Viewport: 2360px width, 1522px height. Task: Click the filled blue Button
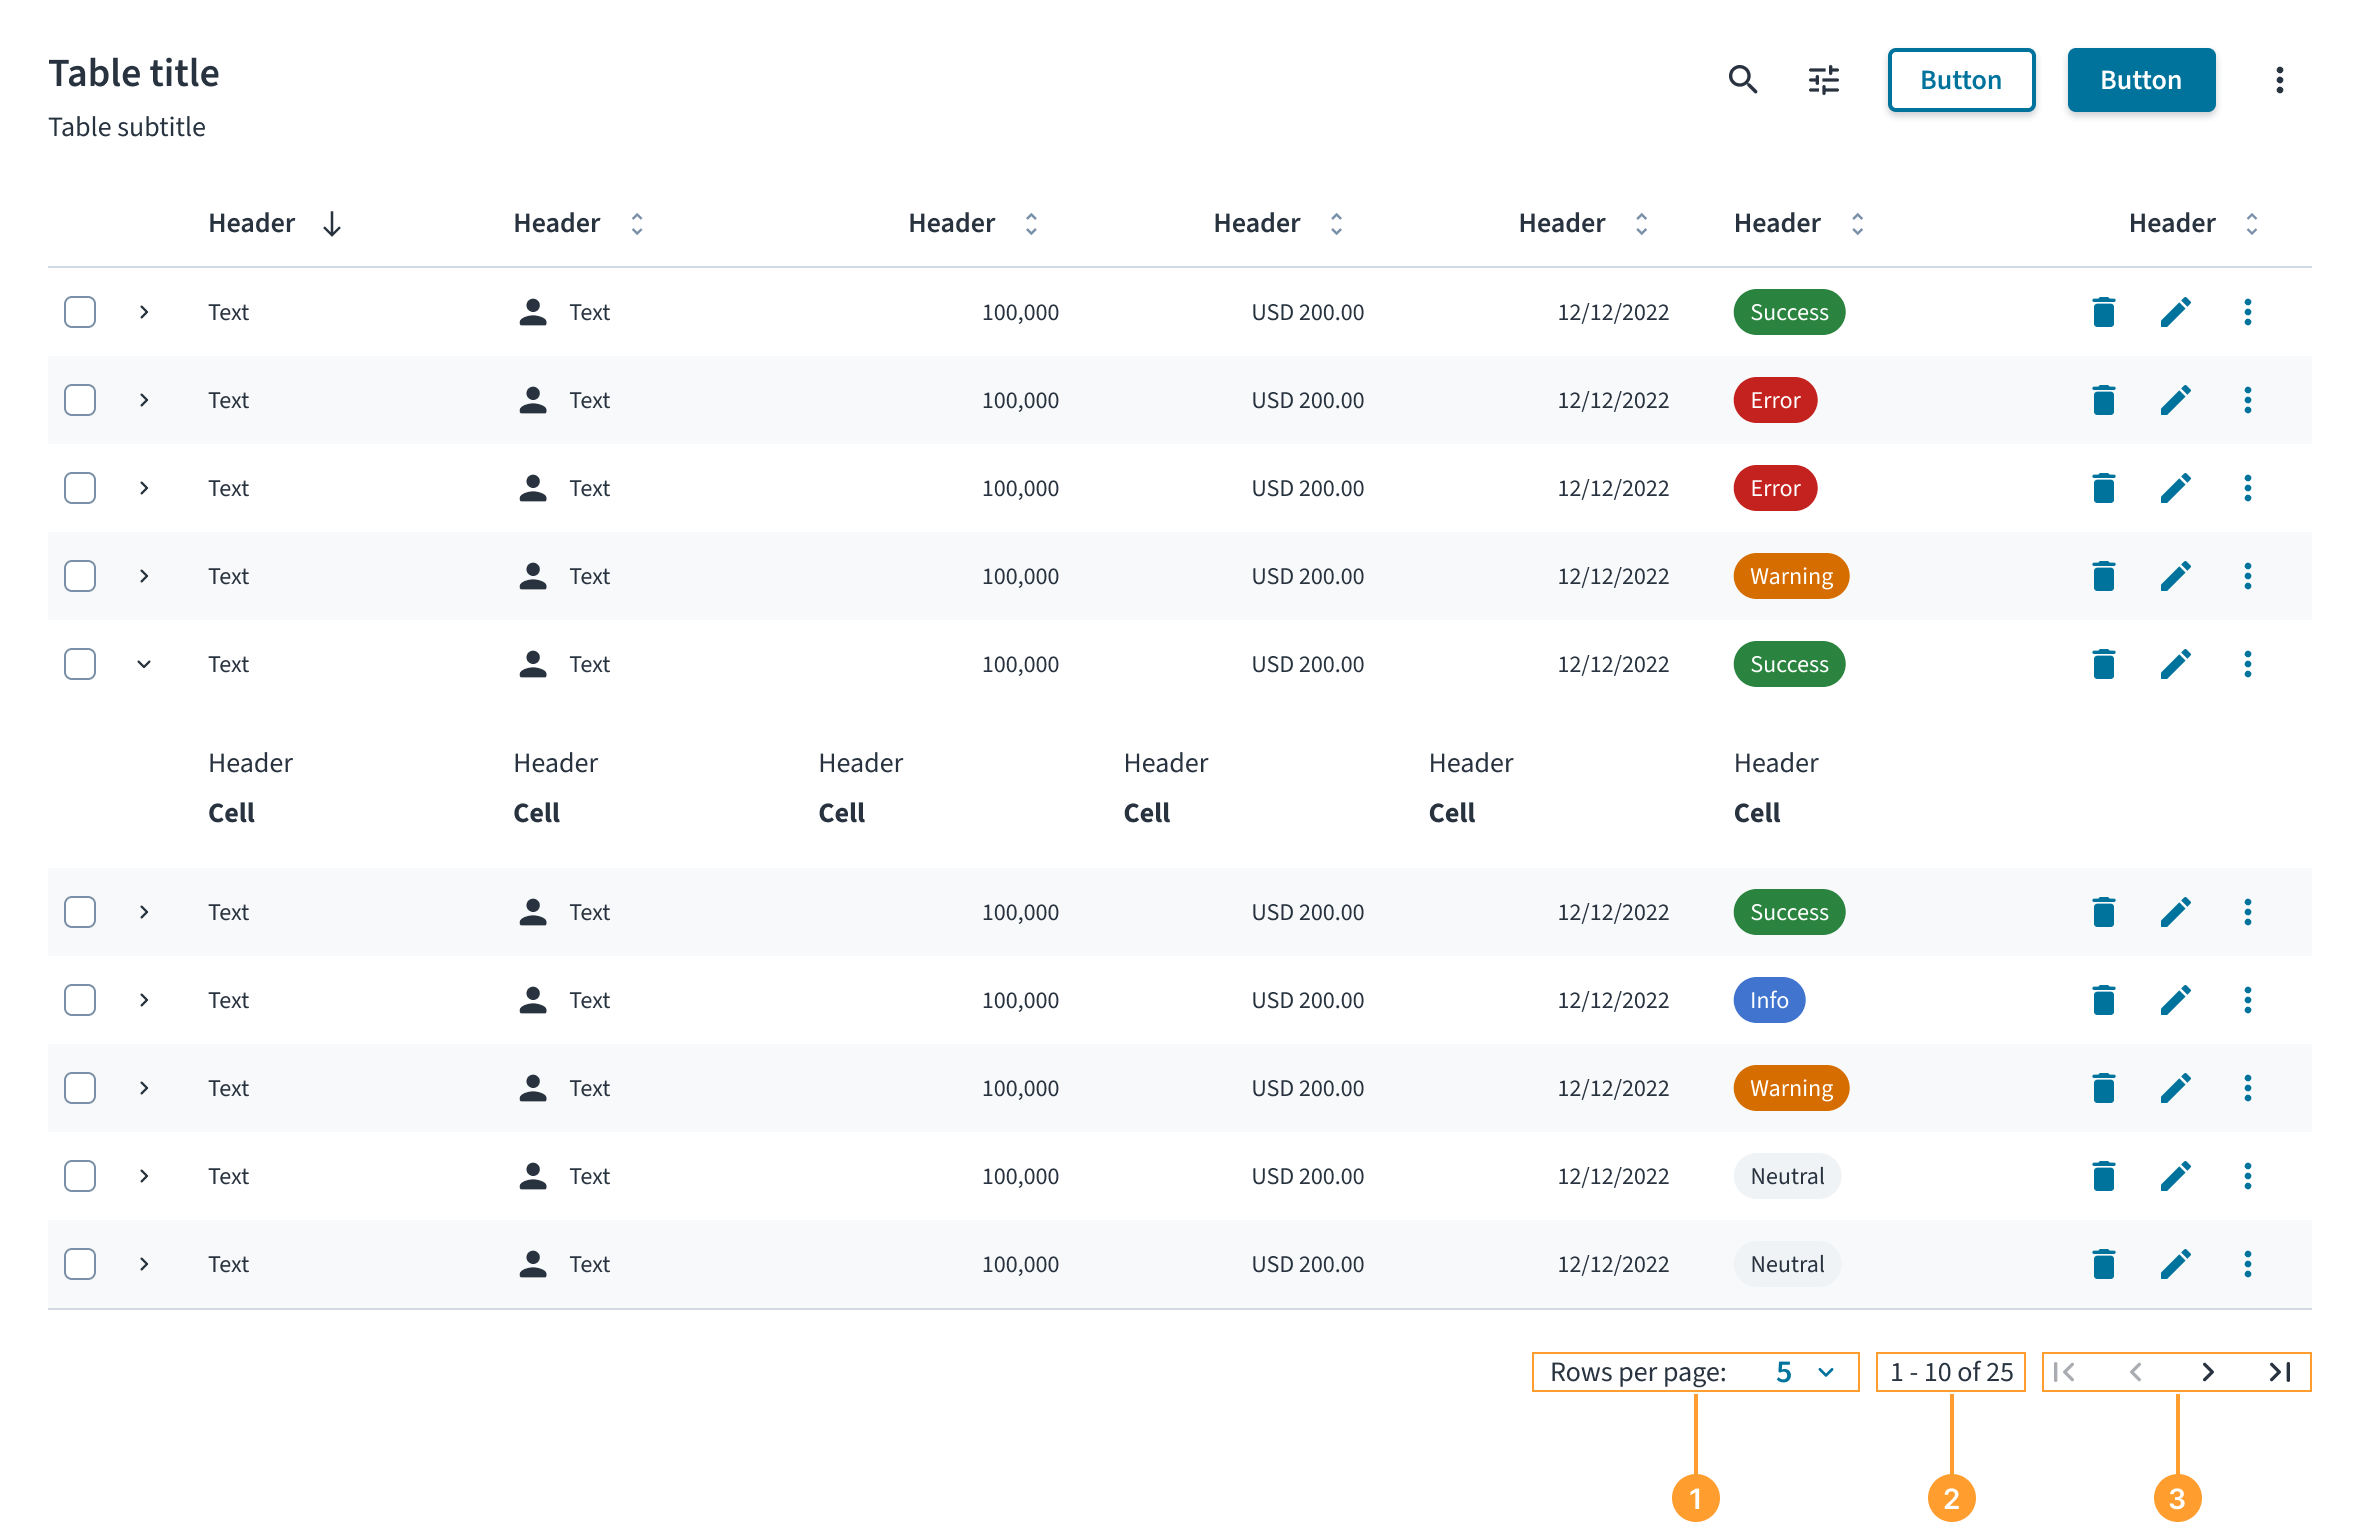click(2141, 79)
